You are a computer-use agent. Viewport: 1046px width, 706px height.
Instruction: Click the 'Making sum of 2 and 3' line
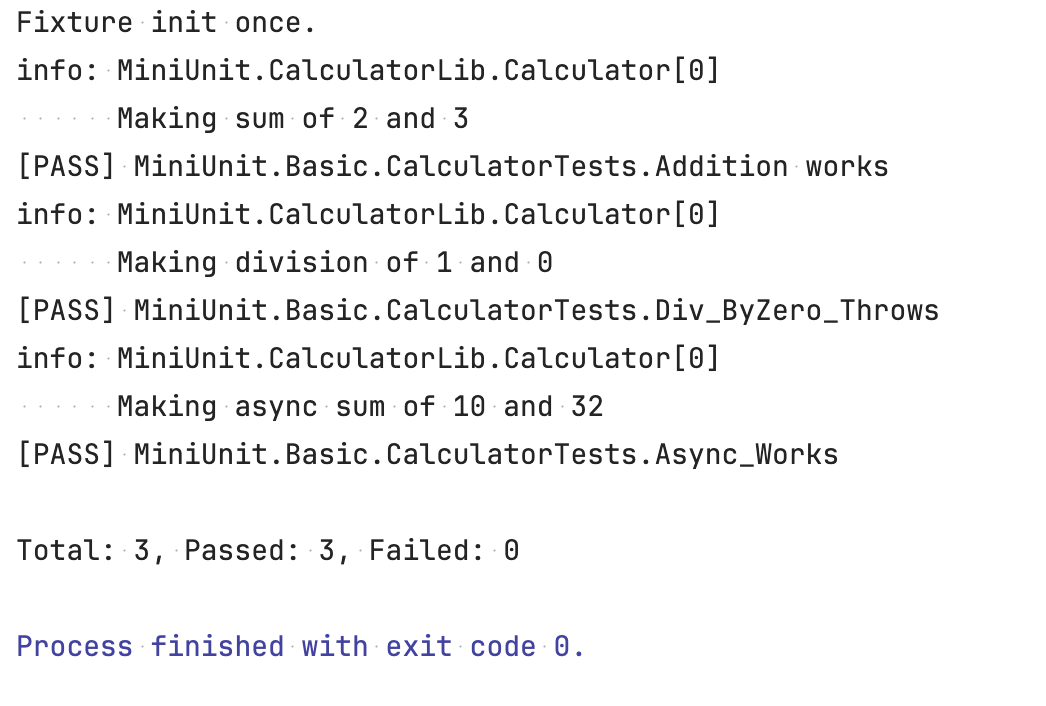click(x=293, y=119)
